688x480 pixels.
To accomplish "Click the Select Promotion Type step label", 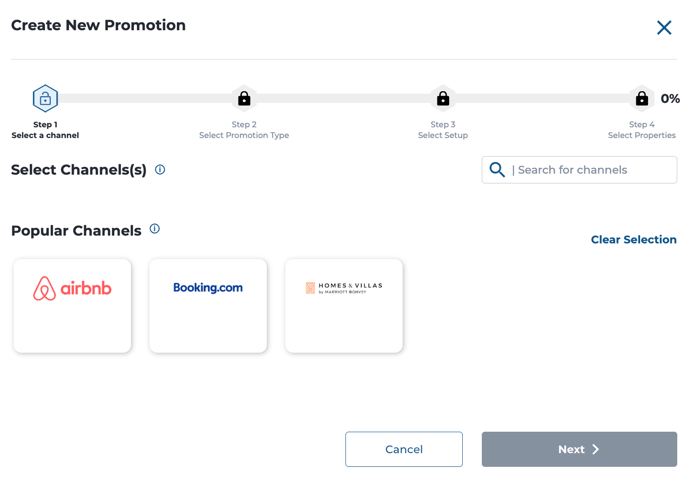I will tap(244, 135).
